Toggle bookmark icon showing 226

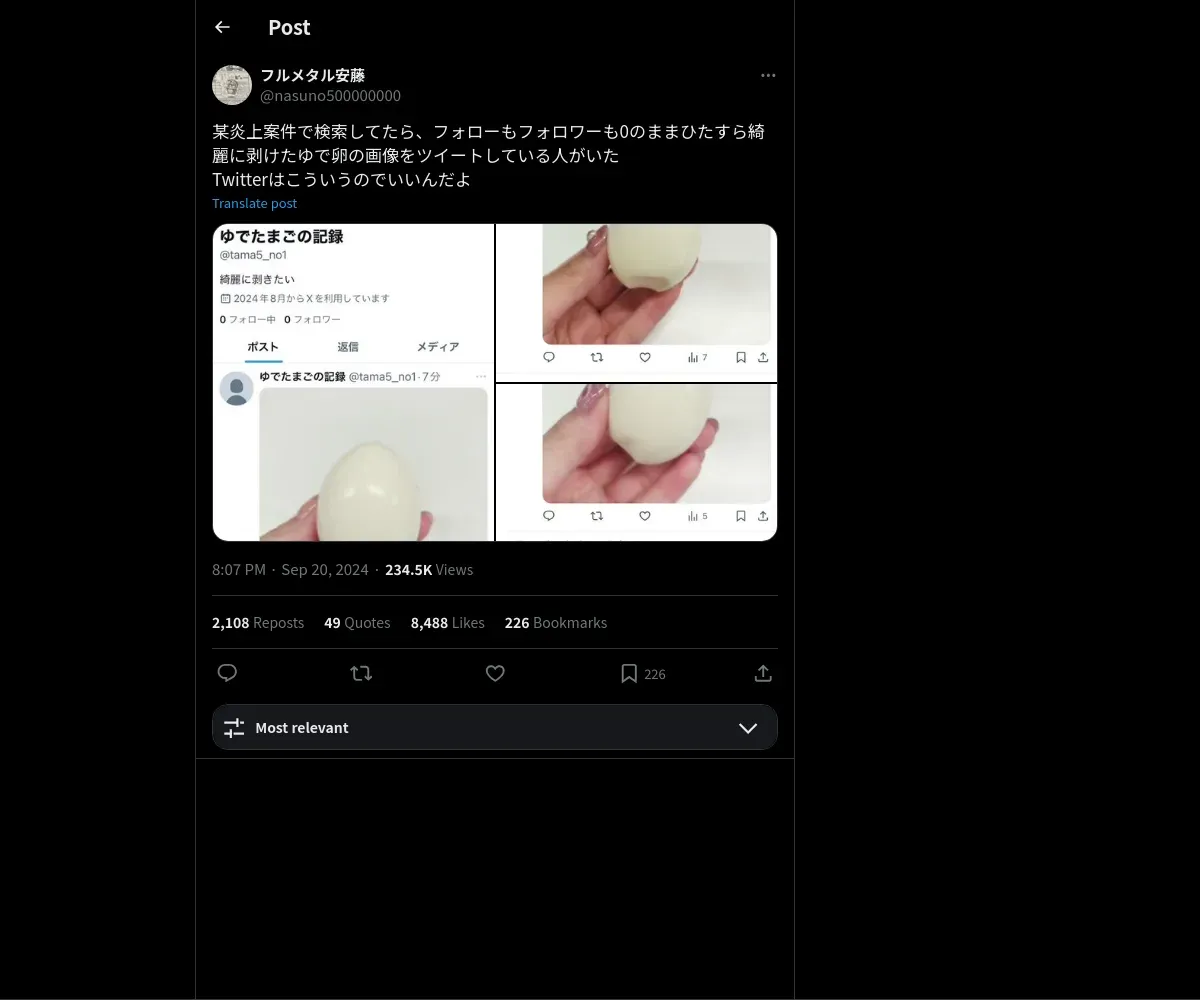pyautogui.click(x=629, y=673)
